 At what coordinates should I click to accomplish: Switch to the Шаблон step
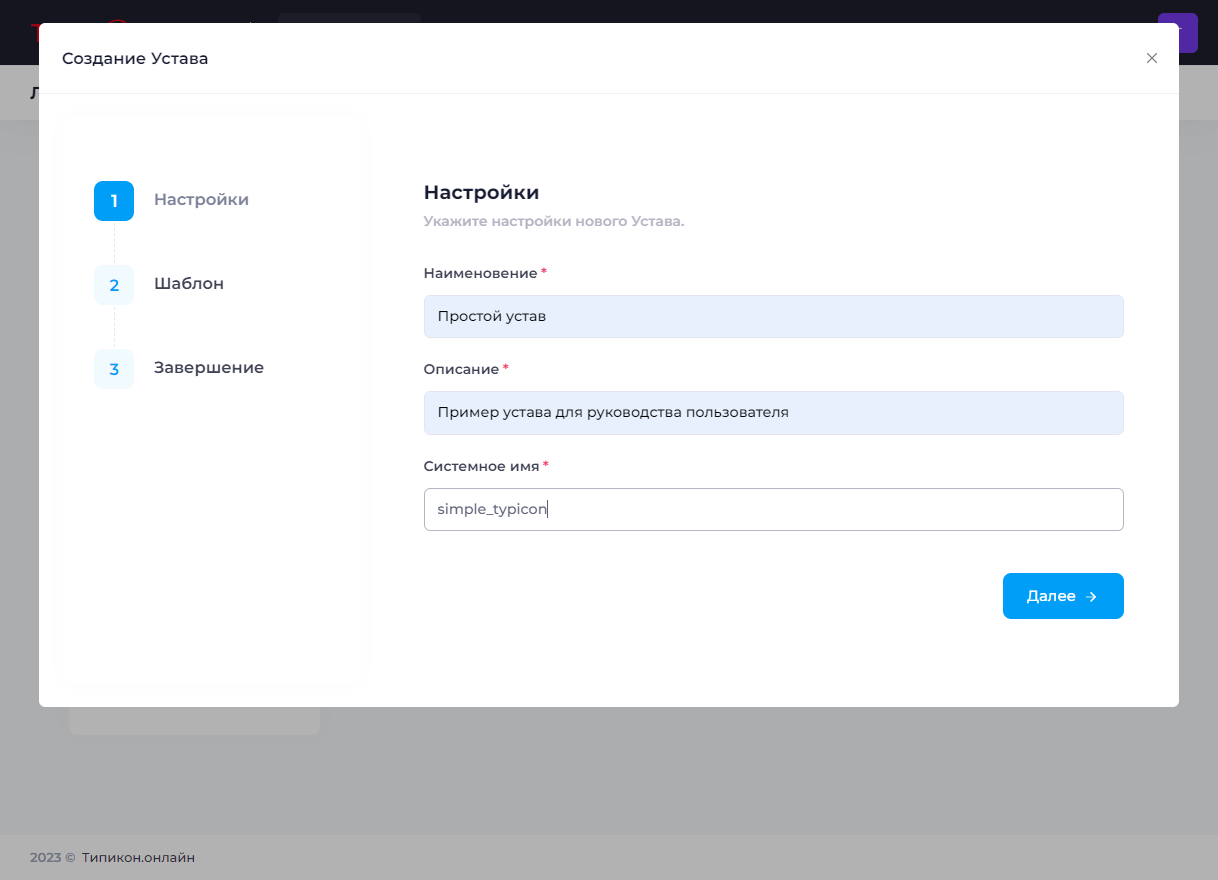click(x=189, y=283)
